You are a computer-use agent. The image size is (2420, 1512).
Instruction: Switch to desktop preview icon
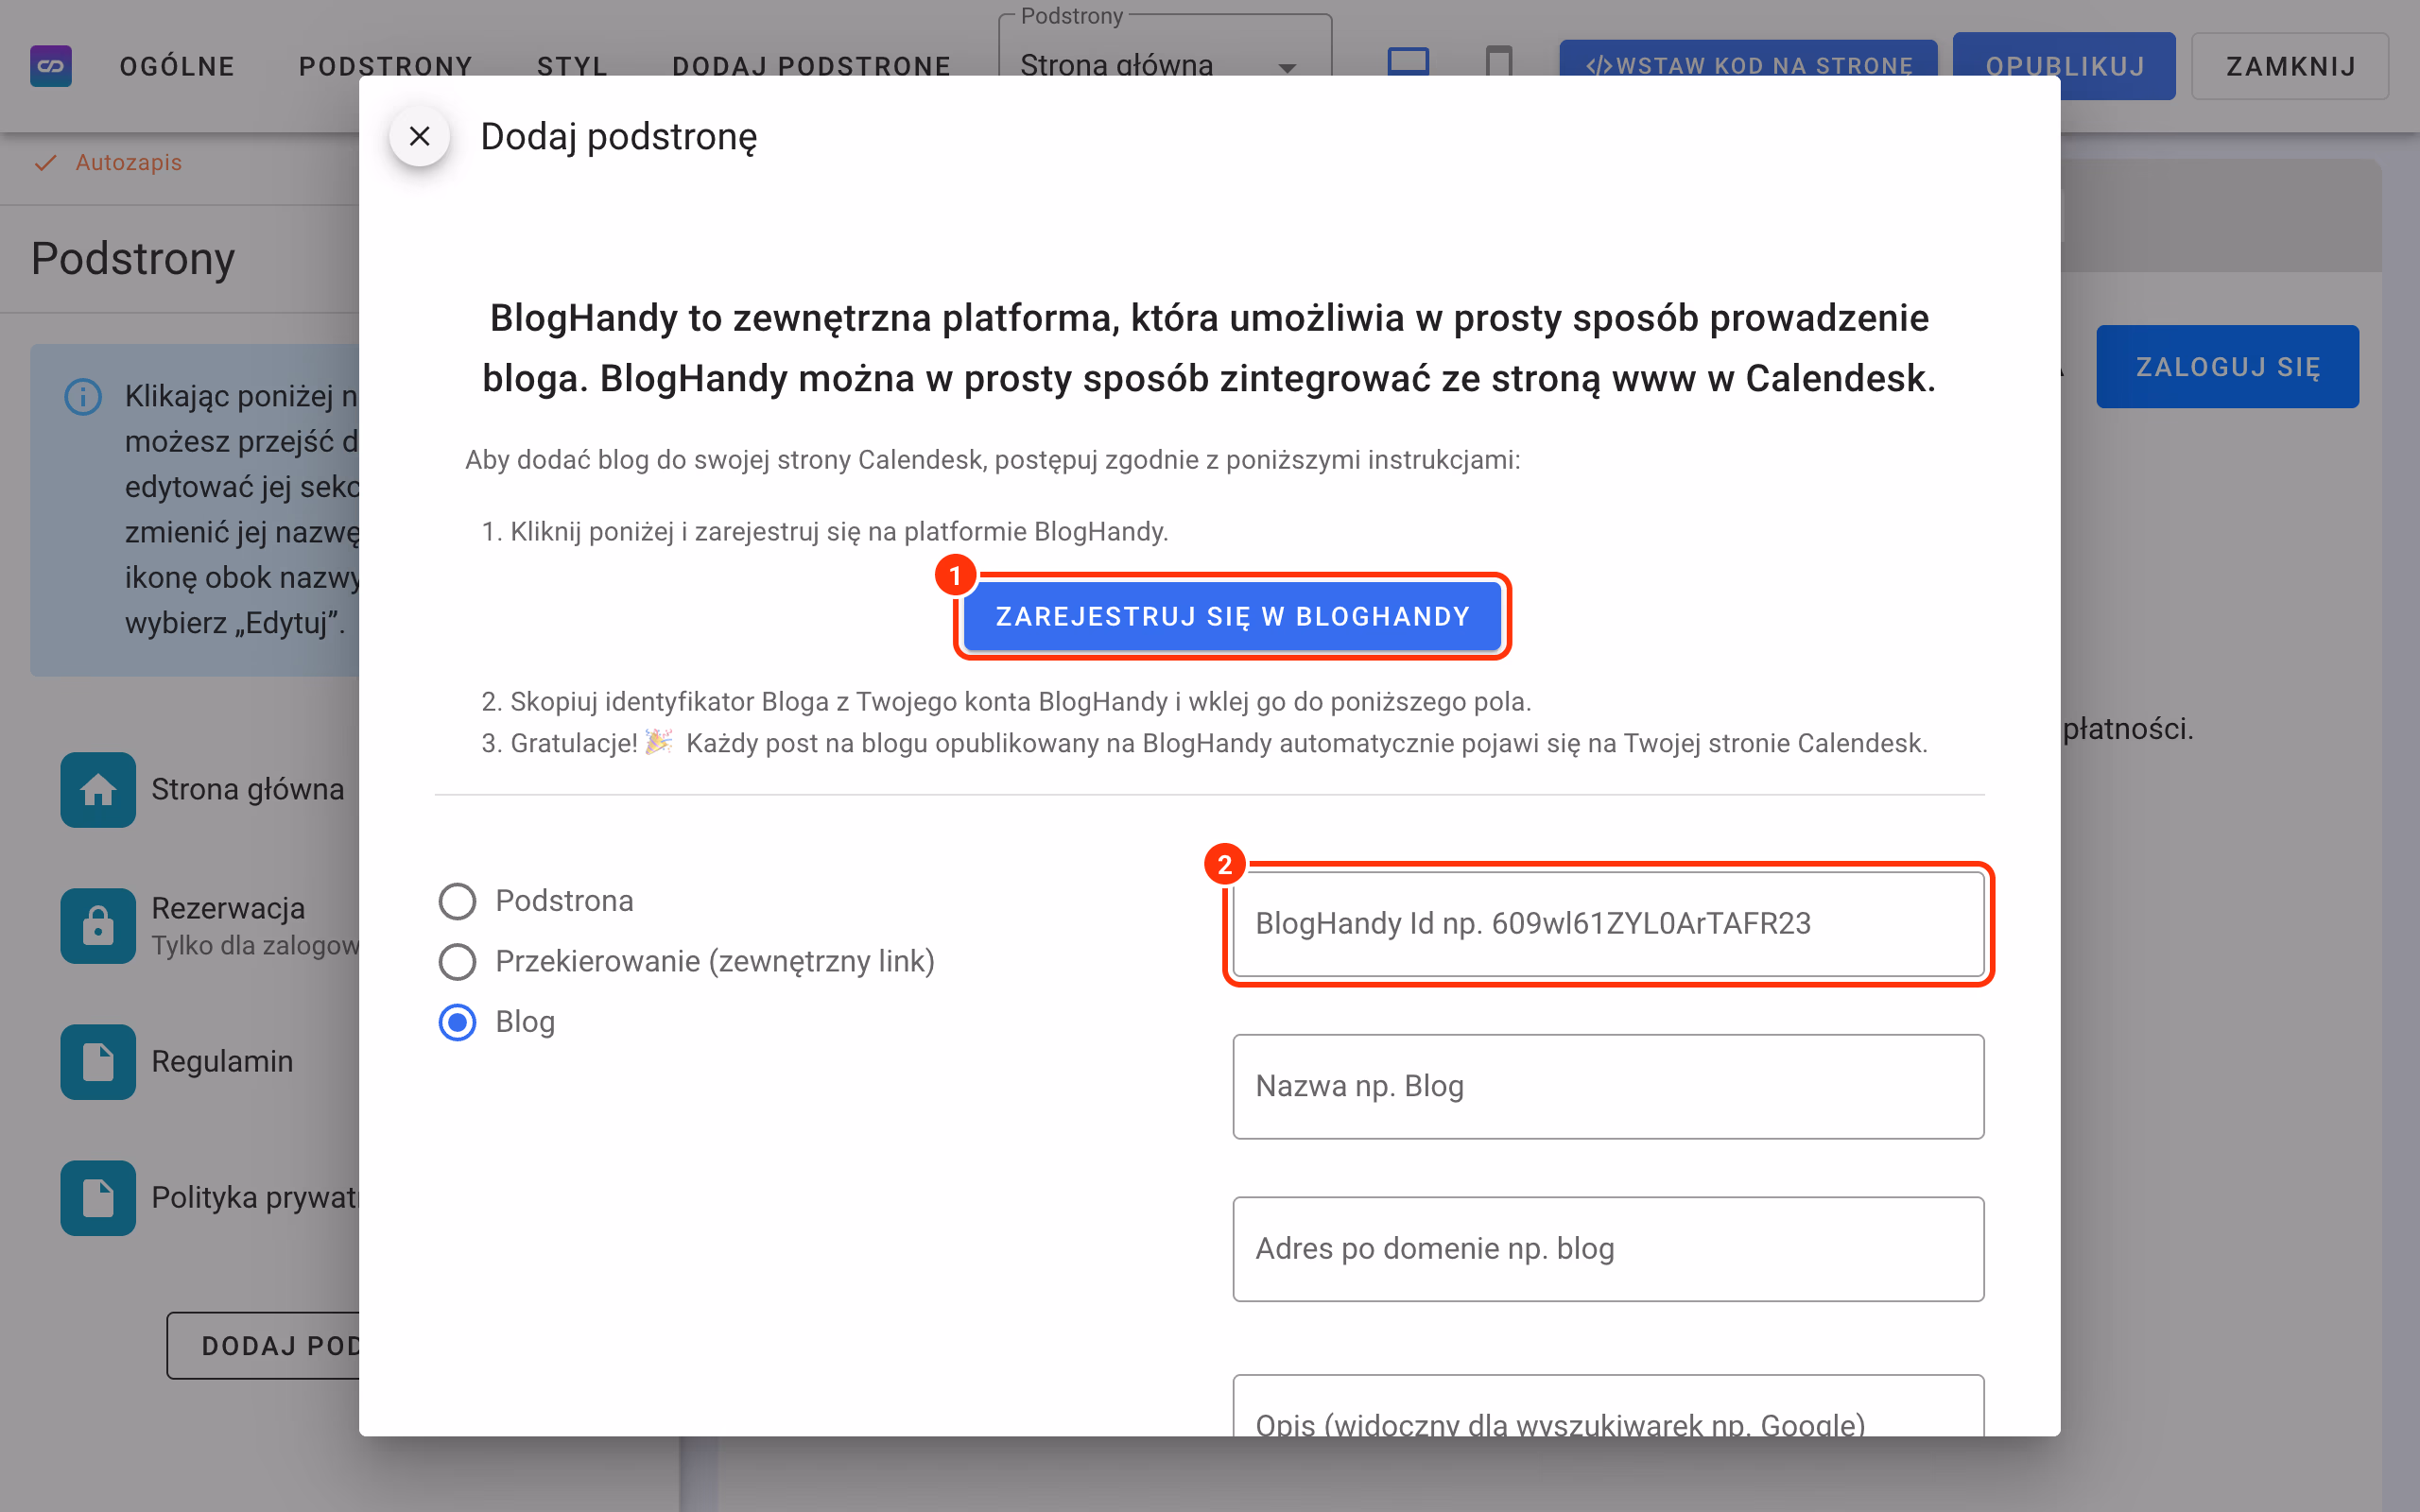coord(1408,62)
